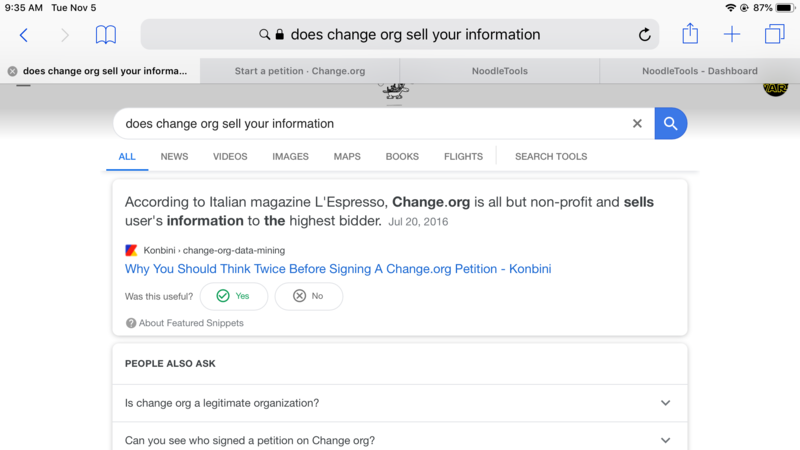Reload the page with refresh icon
The height and width of the screenshot is (450, 800).
pos(645,35)
